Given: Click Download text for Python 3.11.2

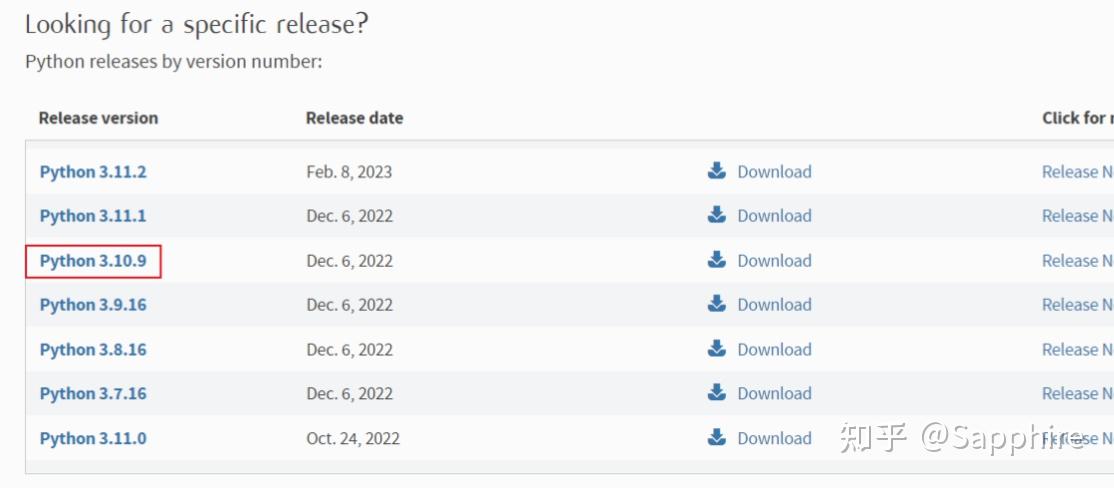Looking at the screenshot, I should click(x=774, y=172).
